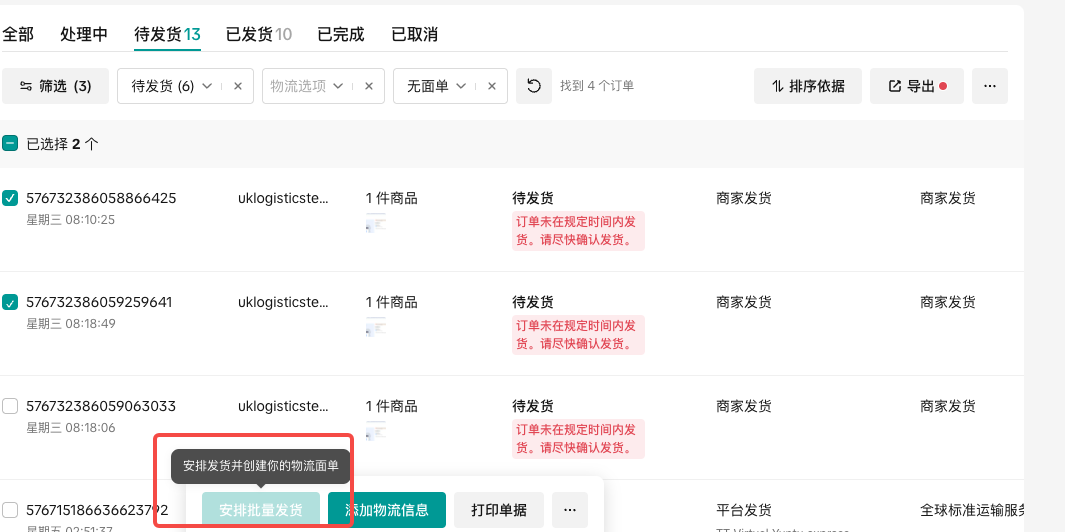The width and height of the screenshot is (1065, 532).
Task: Toggle the select-all checkbox next to 已选择
Action: [10, 144]
